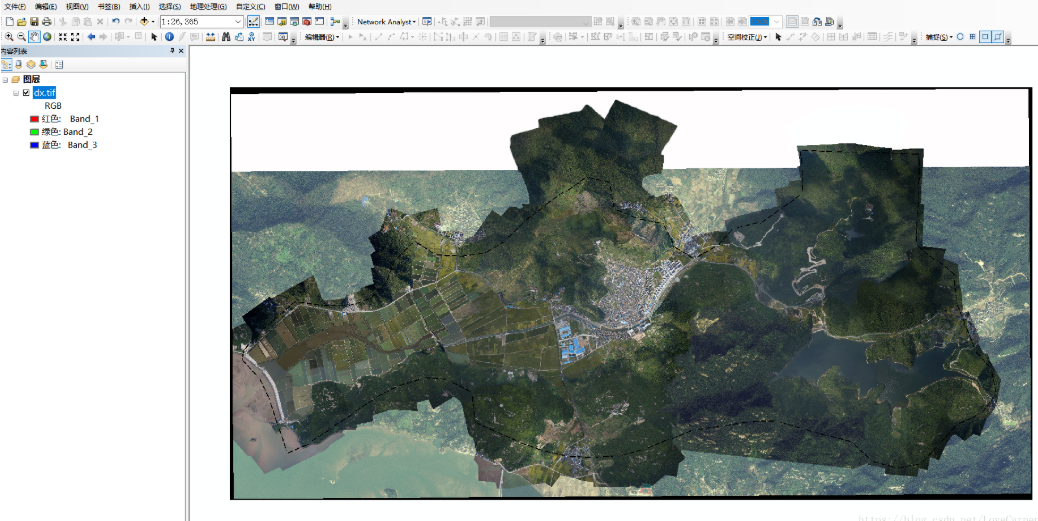Open the Find binoculars tool
The height and width of the screenshot is (521, 1038).
pyautogui.click(x=226, y=37)
